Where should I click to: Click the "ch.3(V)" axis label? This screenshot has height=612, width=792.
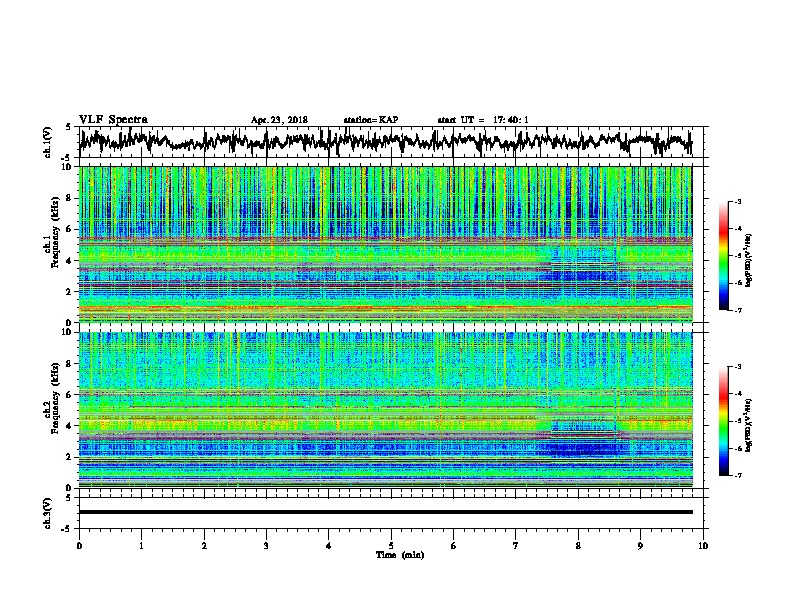coord(48,513)
